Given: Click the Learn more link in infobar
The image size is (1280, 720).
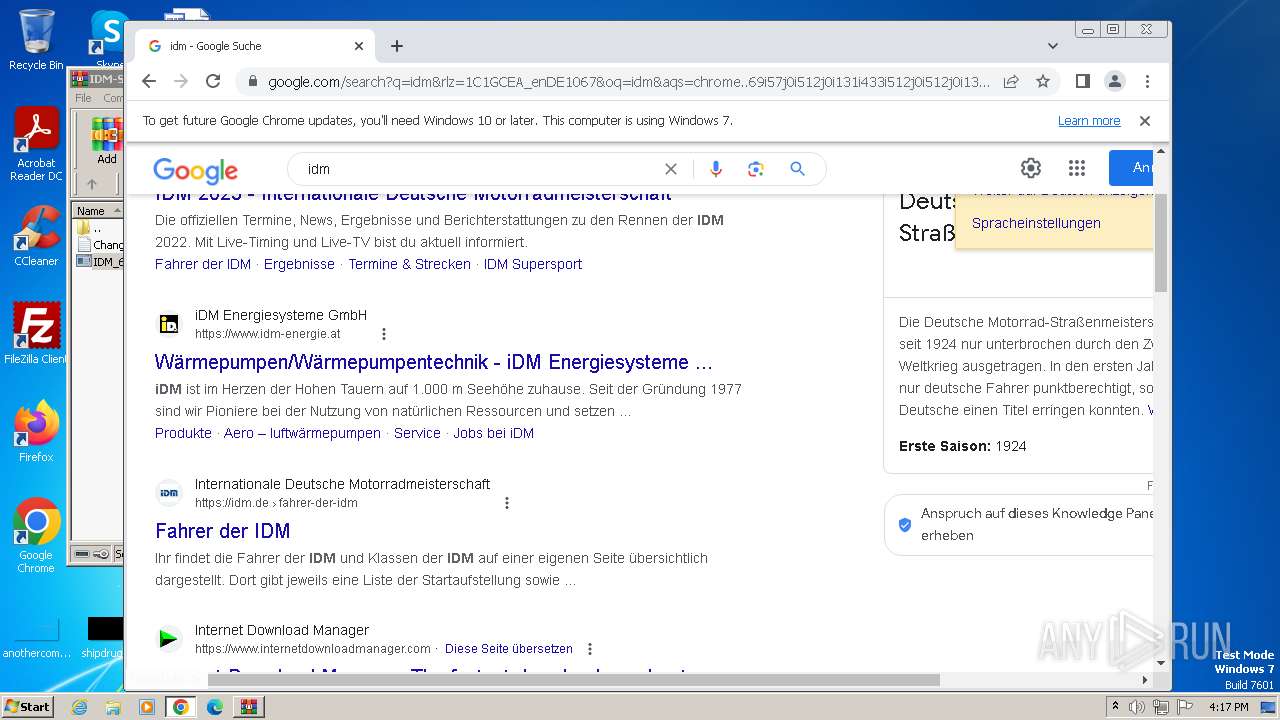Looking at the screenshot, I should (1089, 121).
